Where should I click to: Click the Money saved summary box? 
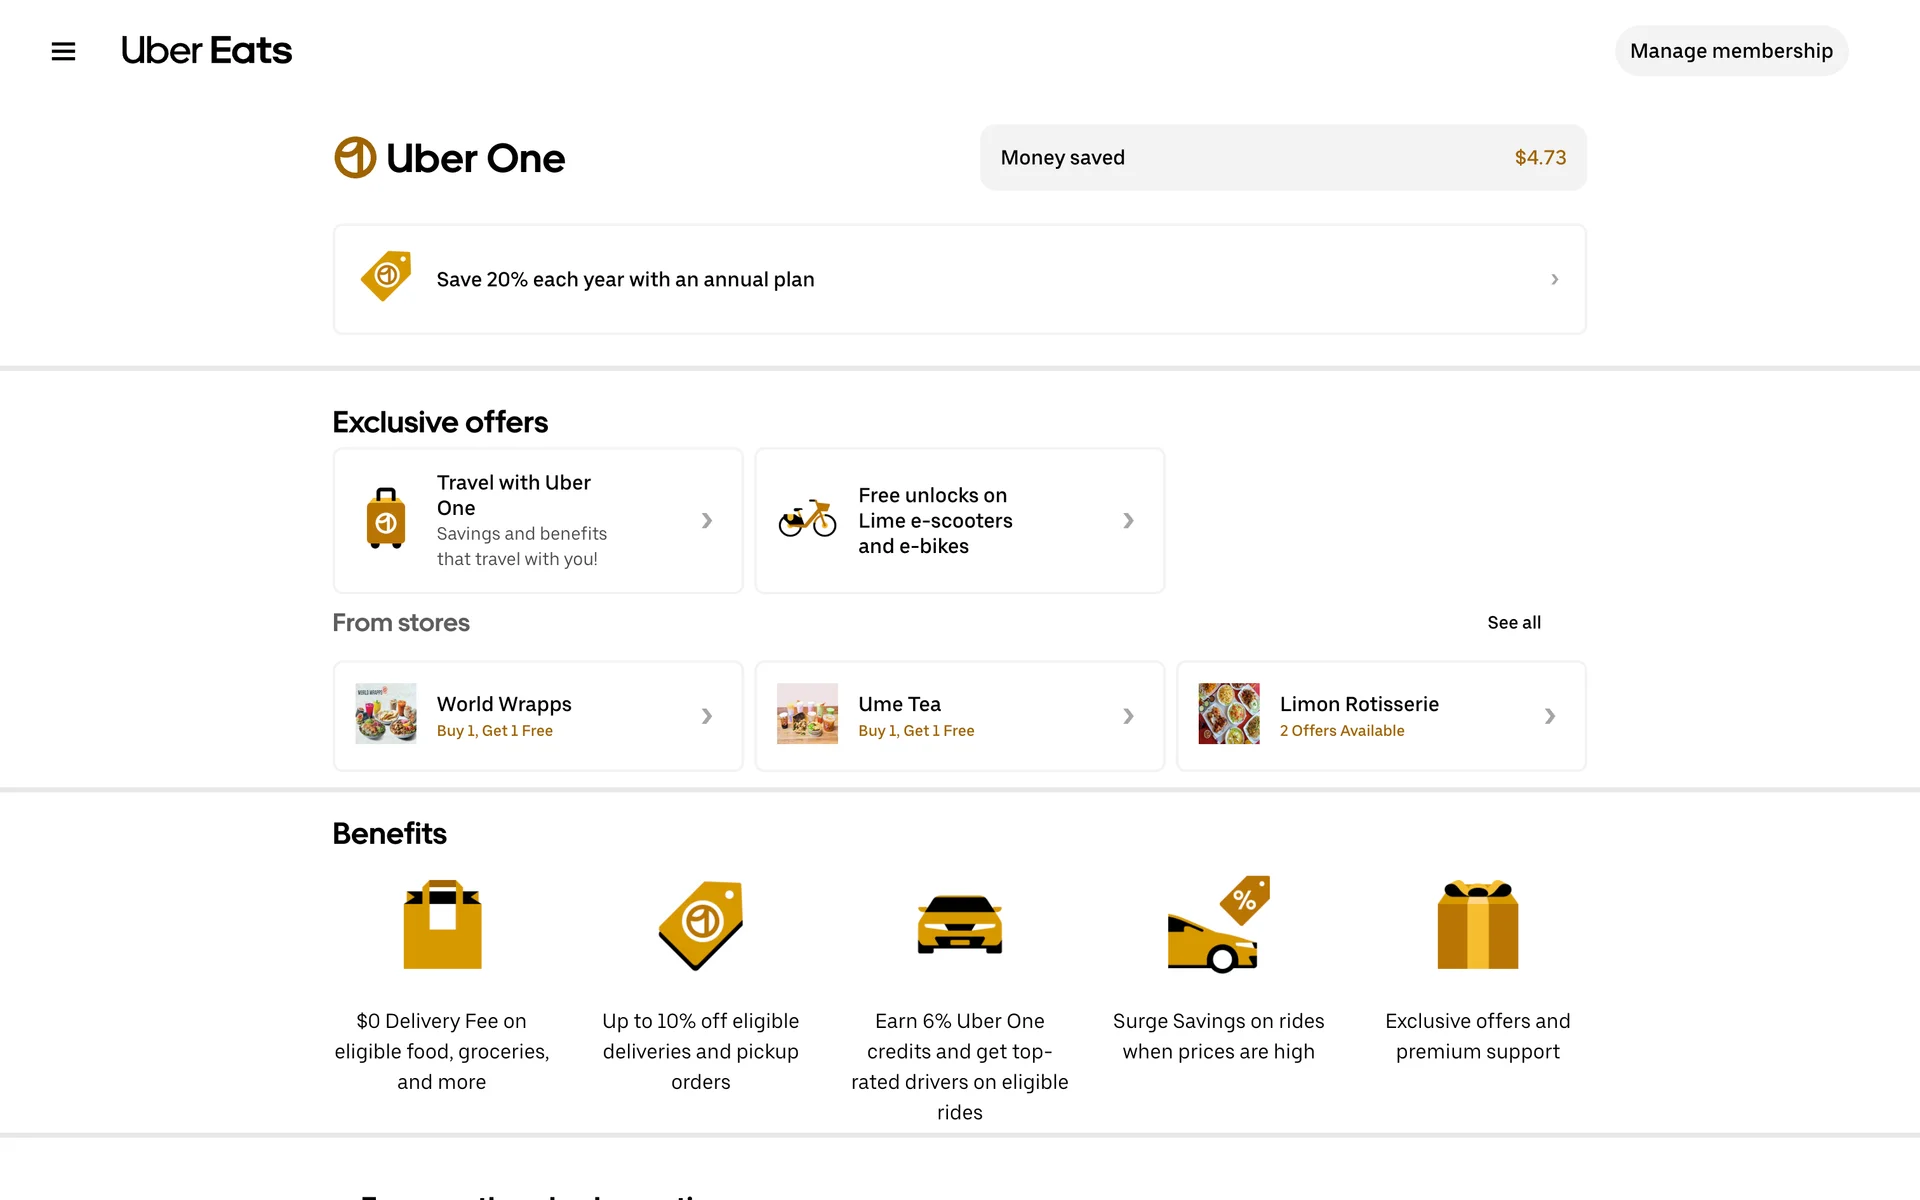tap(1282, 158)
